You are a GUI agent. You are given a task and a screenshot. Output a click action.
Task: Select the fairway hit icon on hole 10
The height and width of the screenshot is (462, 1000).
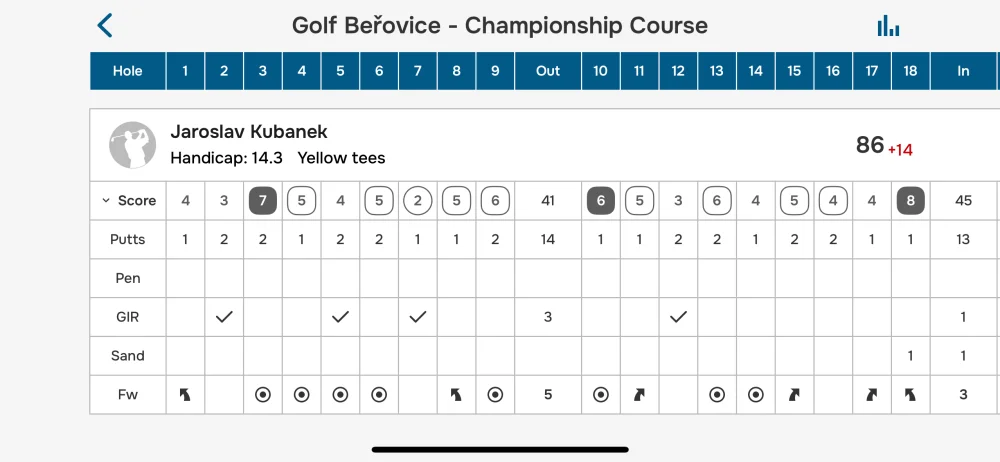coord(600,395)
